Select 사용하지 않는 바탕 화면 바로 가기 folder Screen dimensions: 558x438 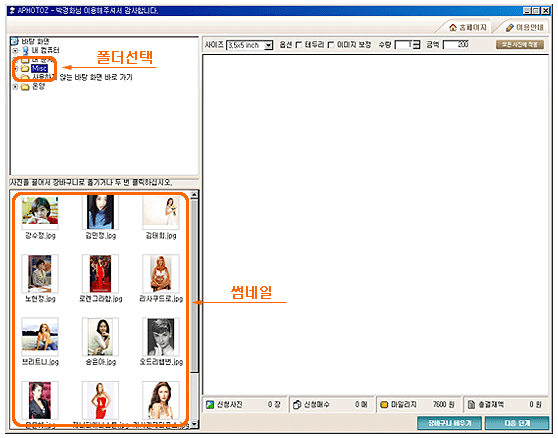click(x=82, y=77)
